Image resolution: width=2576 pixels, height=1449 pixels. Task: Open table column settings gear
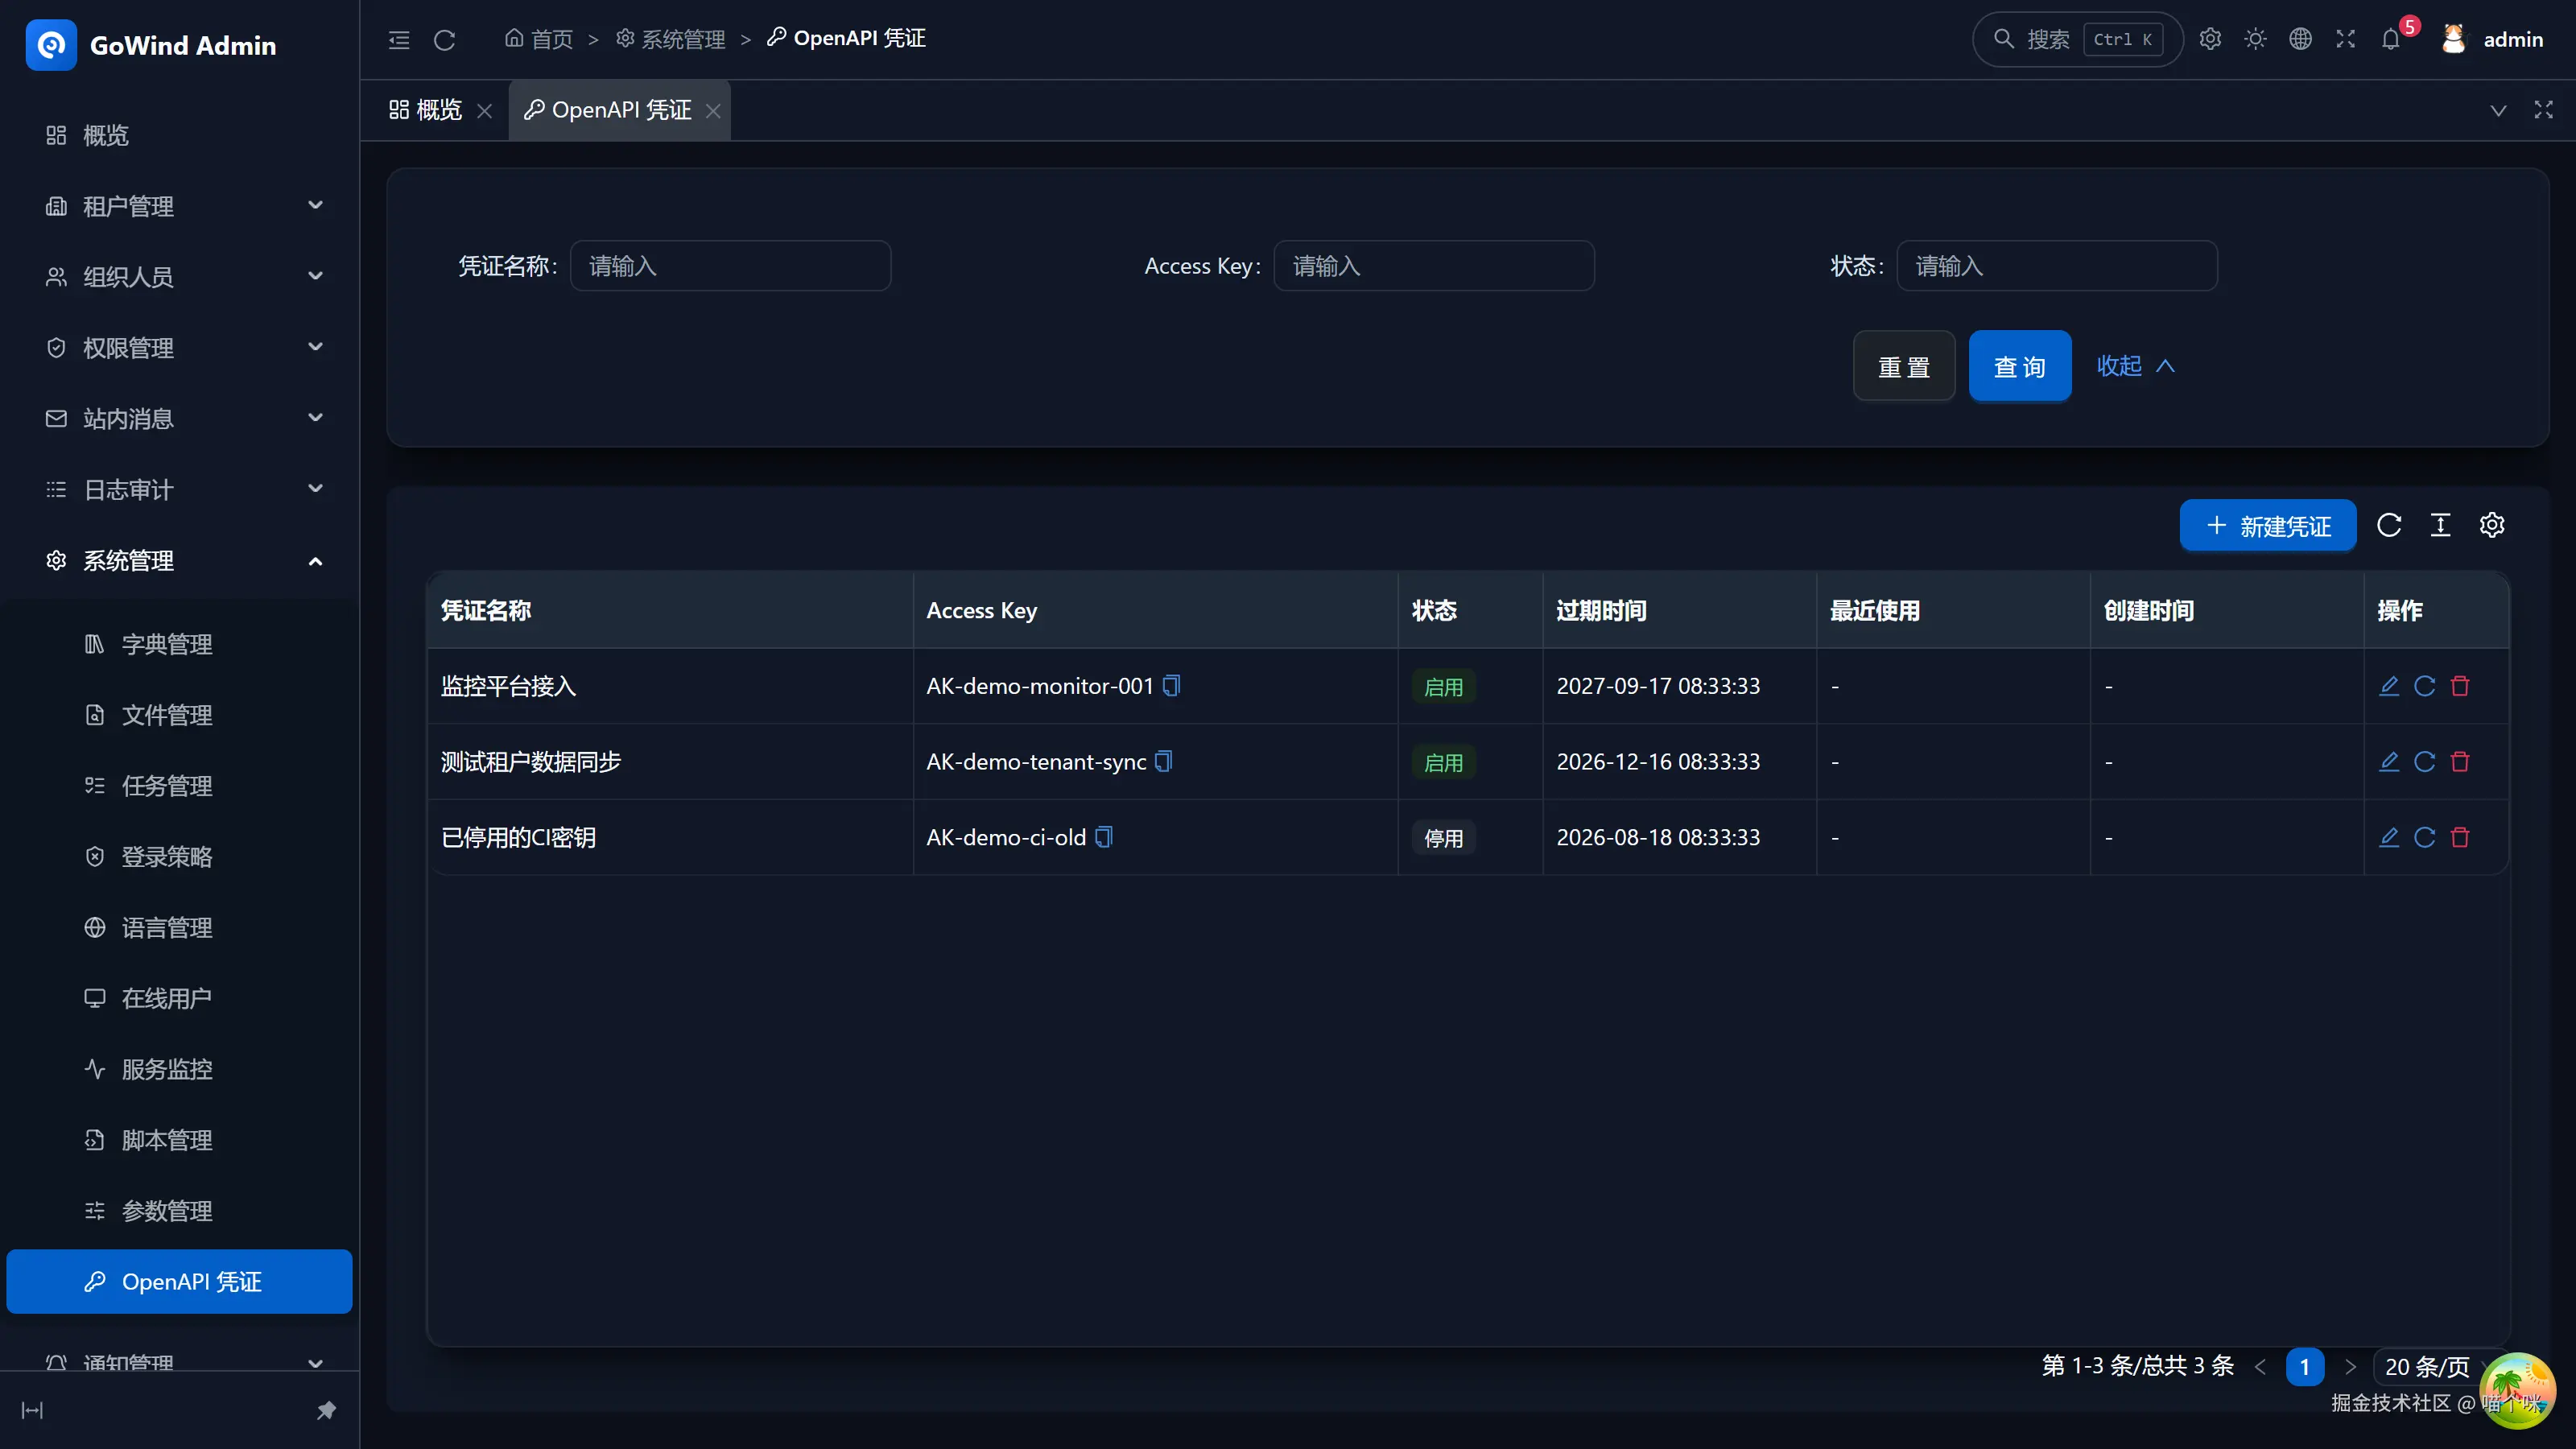[x=2492, y=525]
